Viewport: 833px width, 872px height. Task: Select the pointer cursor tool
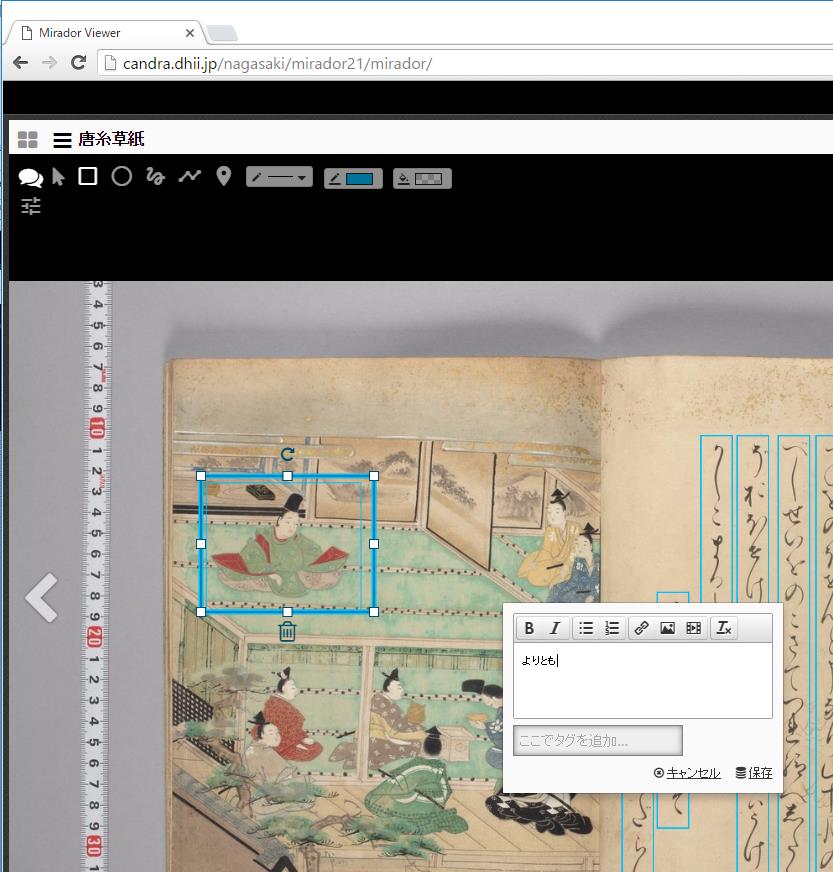pos(58,177)
